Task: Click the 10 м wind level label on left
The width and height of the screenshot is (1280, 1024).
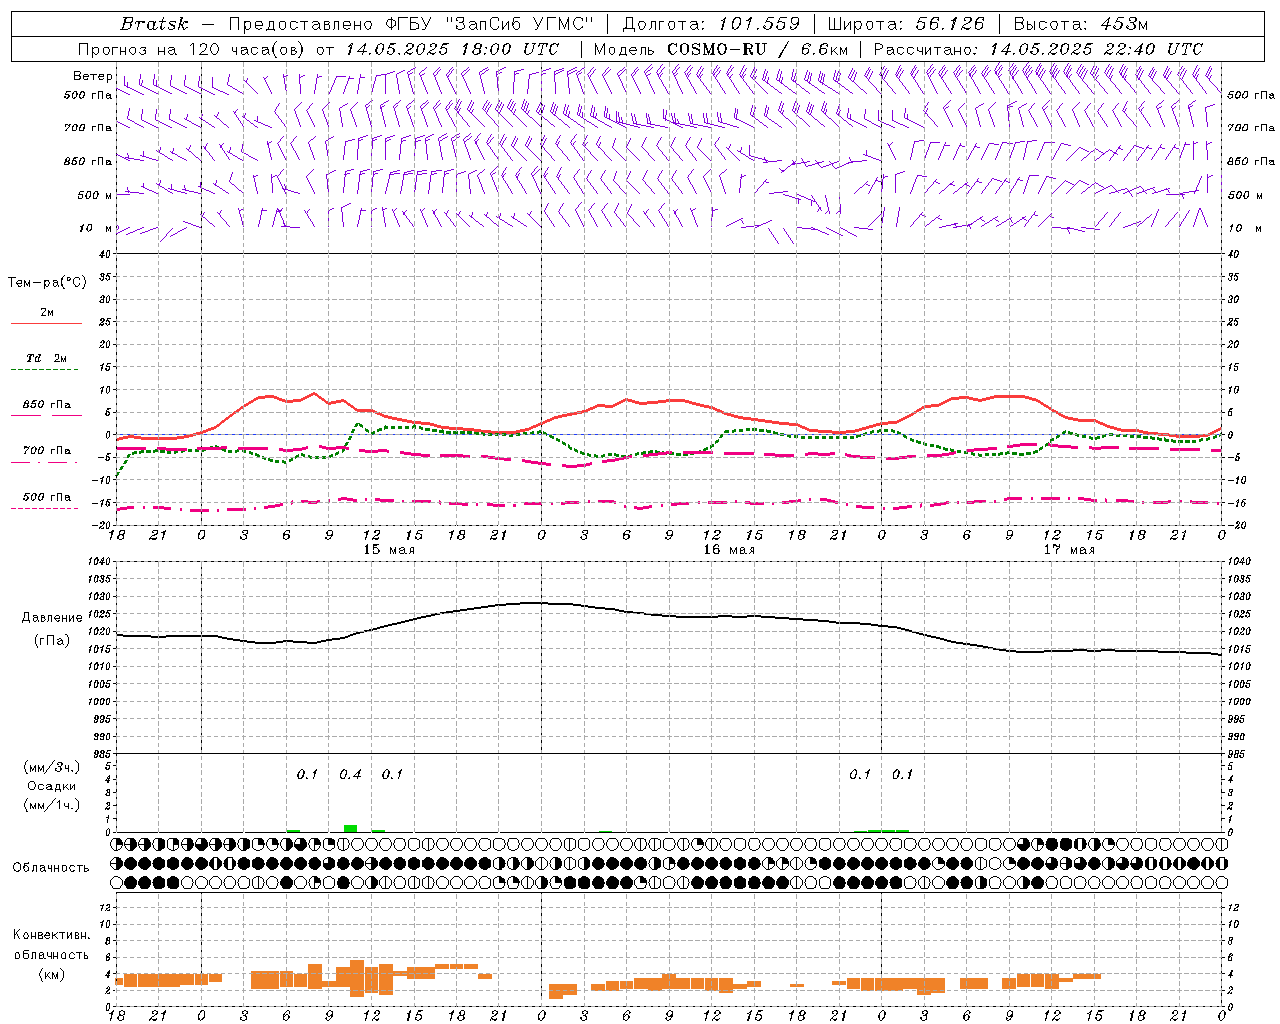Action: [x=96, y=229]
